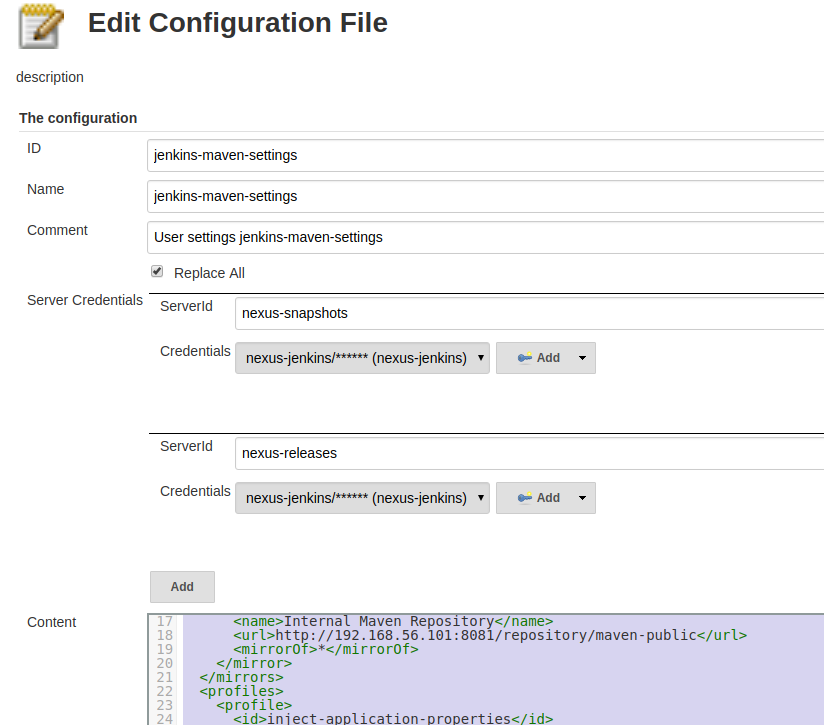Image resolution: width=824 pixels, height=725 pixels.
Task: Click the 'The configuration' section heading
Action: 78,118
